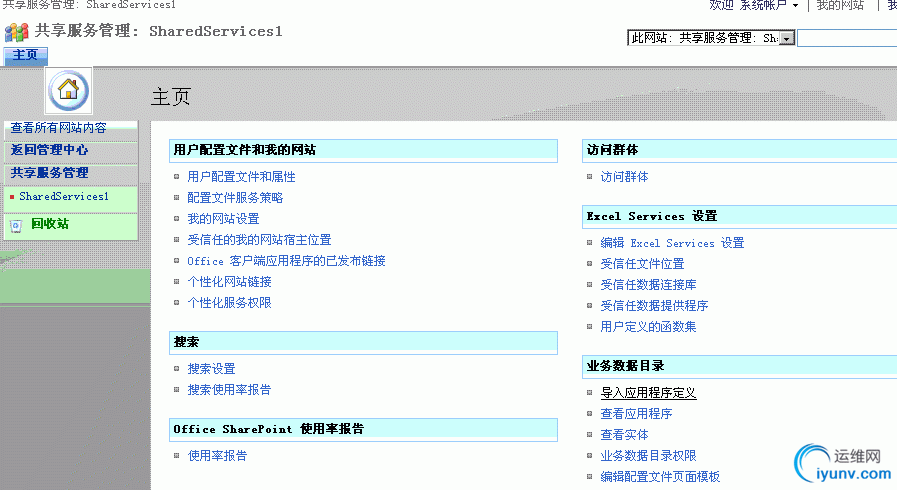
Task: Click the home icon beside the page title
Action: [69, 90]
